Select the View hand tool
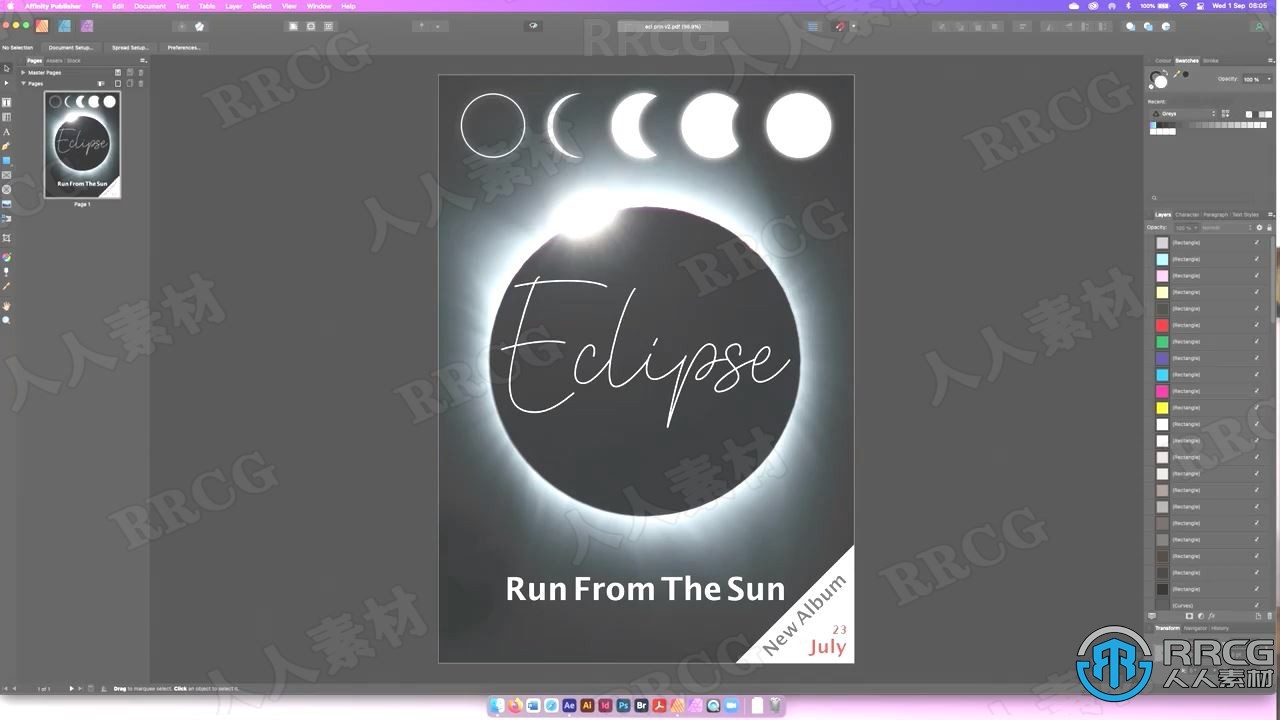Screen dimensions: 1280x720 click(x=7, y=306)
